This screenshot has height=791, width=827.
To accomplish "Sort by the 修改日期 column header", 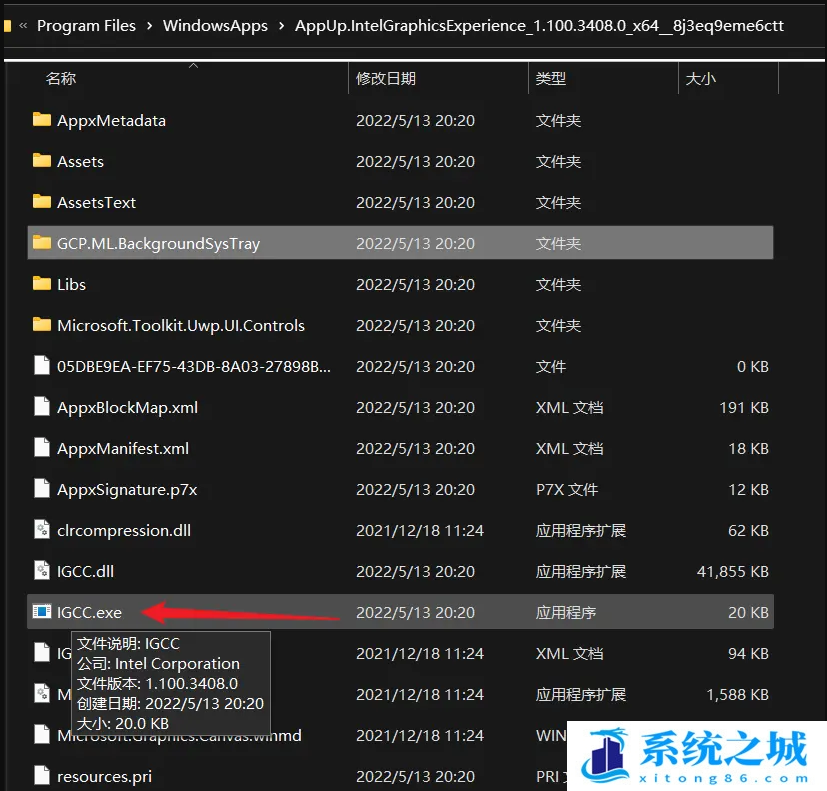I will pyautogui.click(x=386, y=78).
